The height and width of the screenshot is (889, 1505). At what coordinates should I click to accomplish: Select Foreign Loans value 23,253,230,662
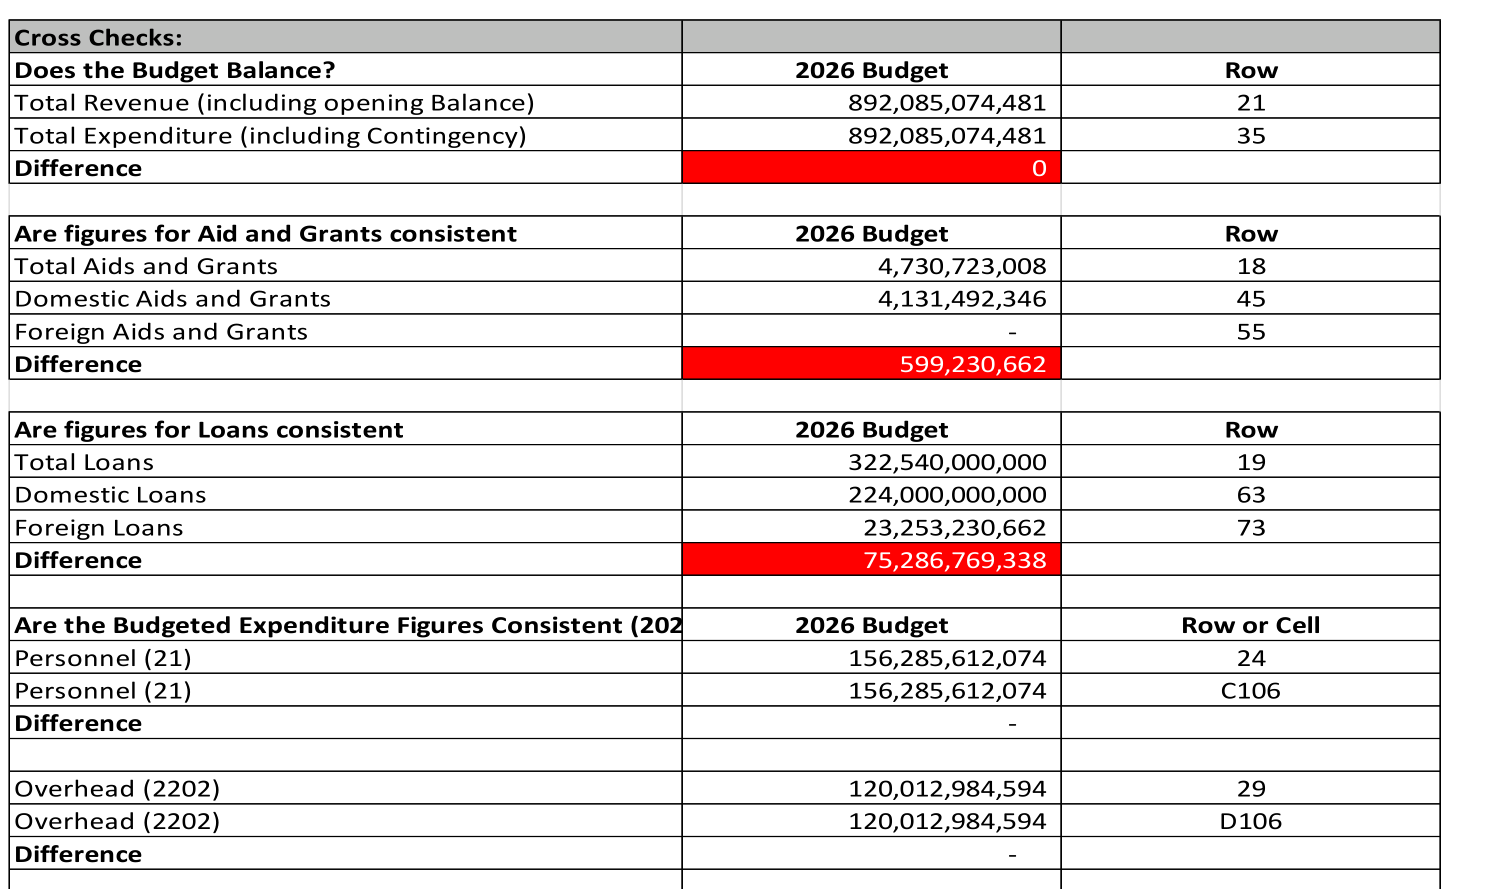coord(871,527)
